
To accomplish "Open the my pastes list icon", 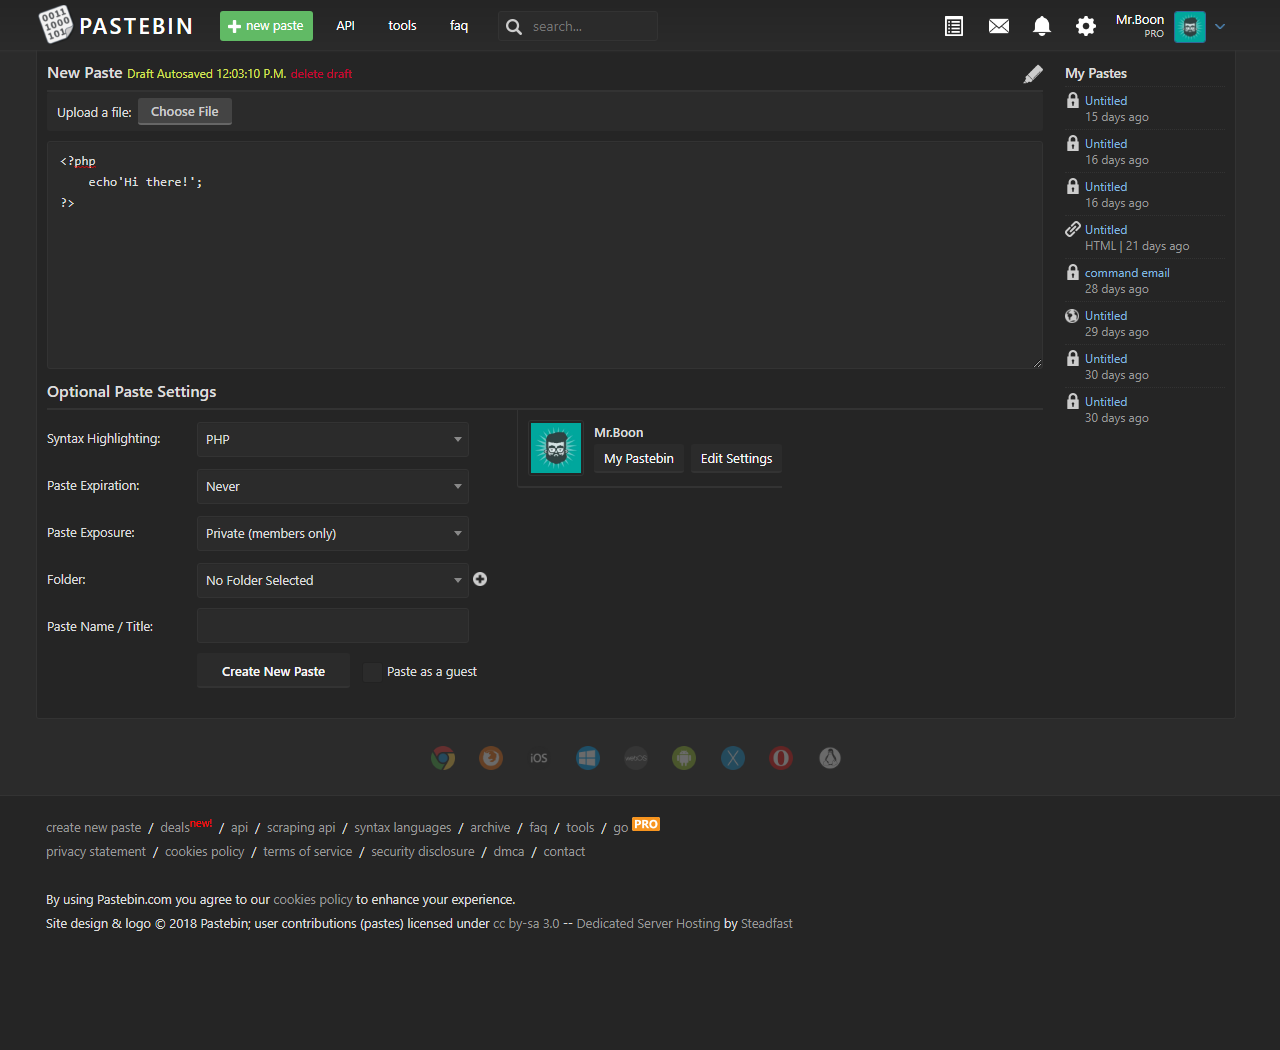I will (x=954, y=26).
